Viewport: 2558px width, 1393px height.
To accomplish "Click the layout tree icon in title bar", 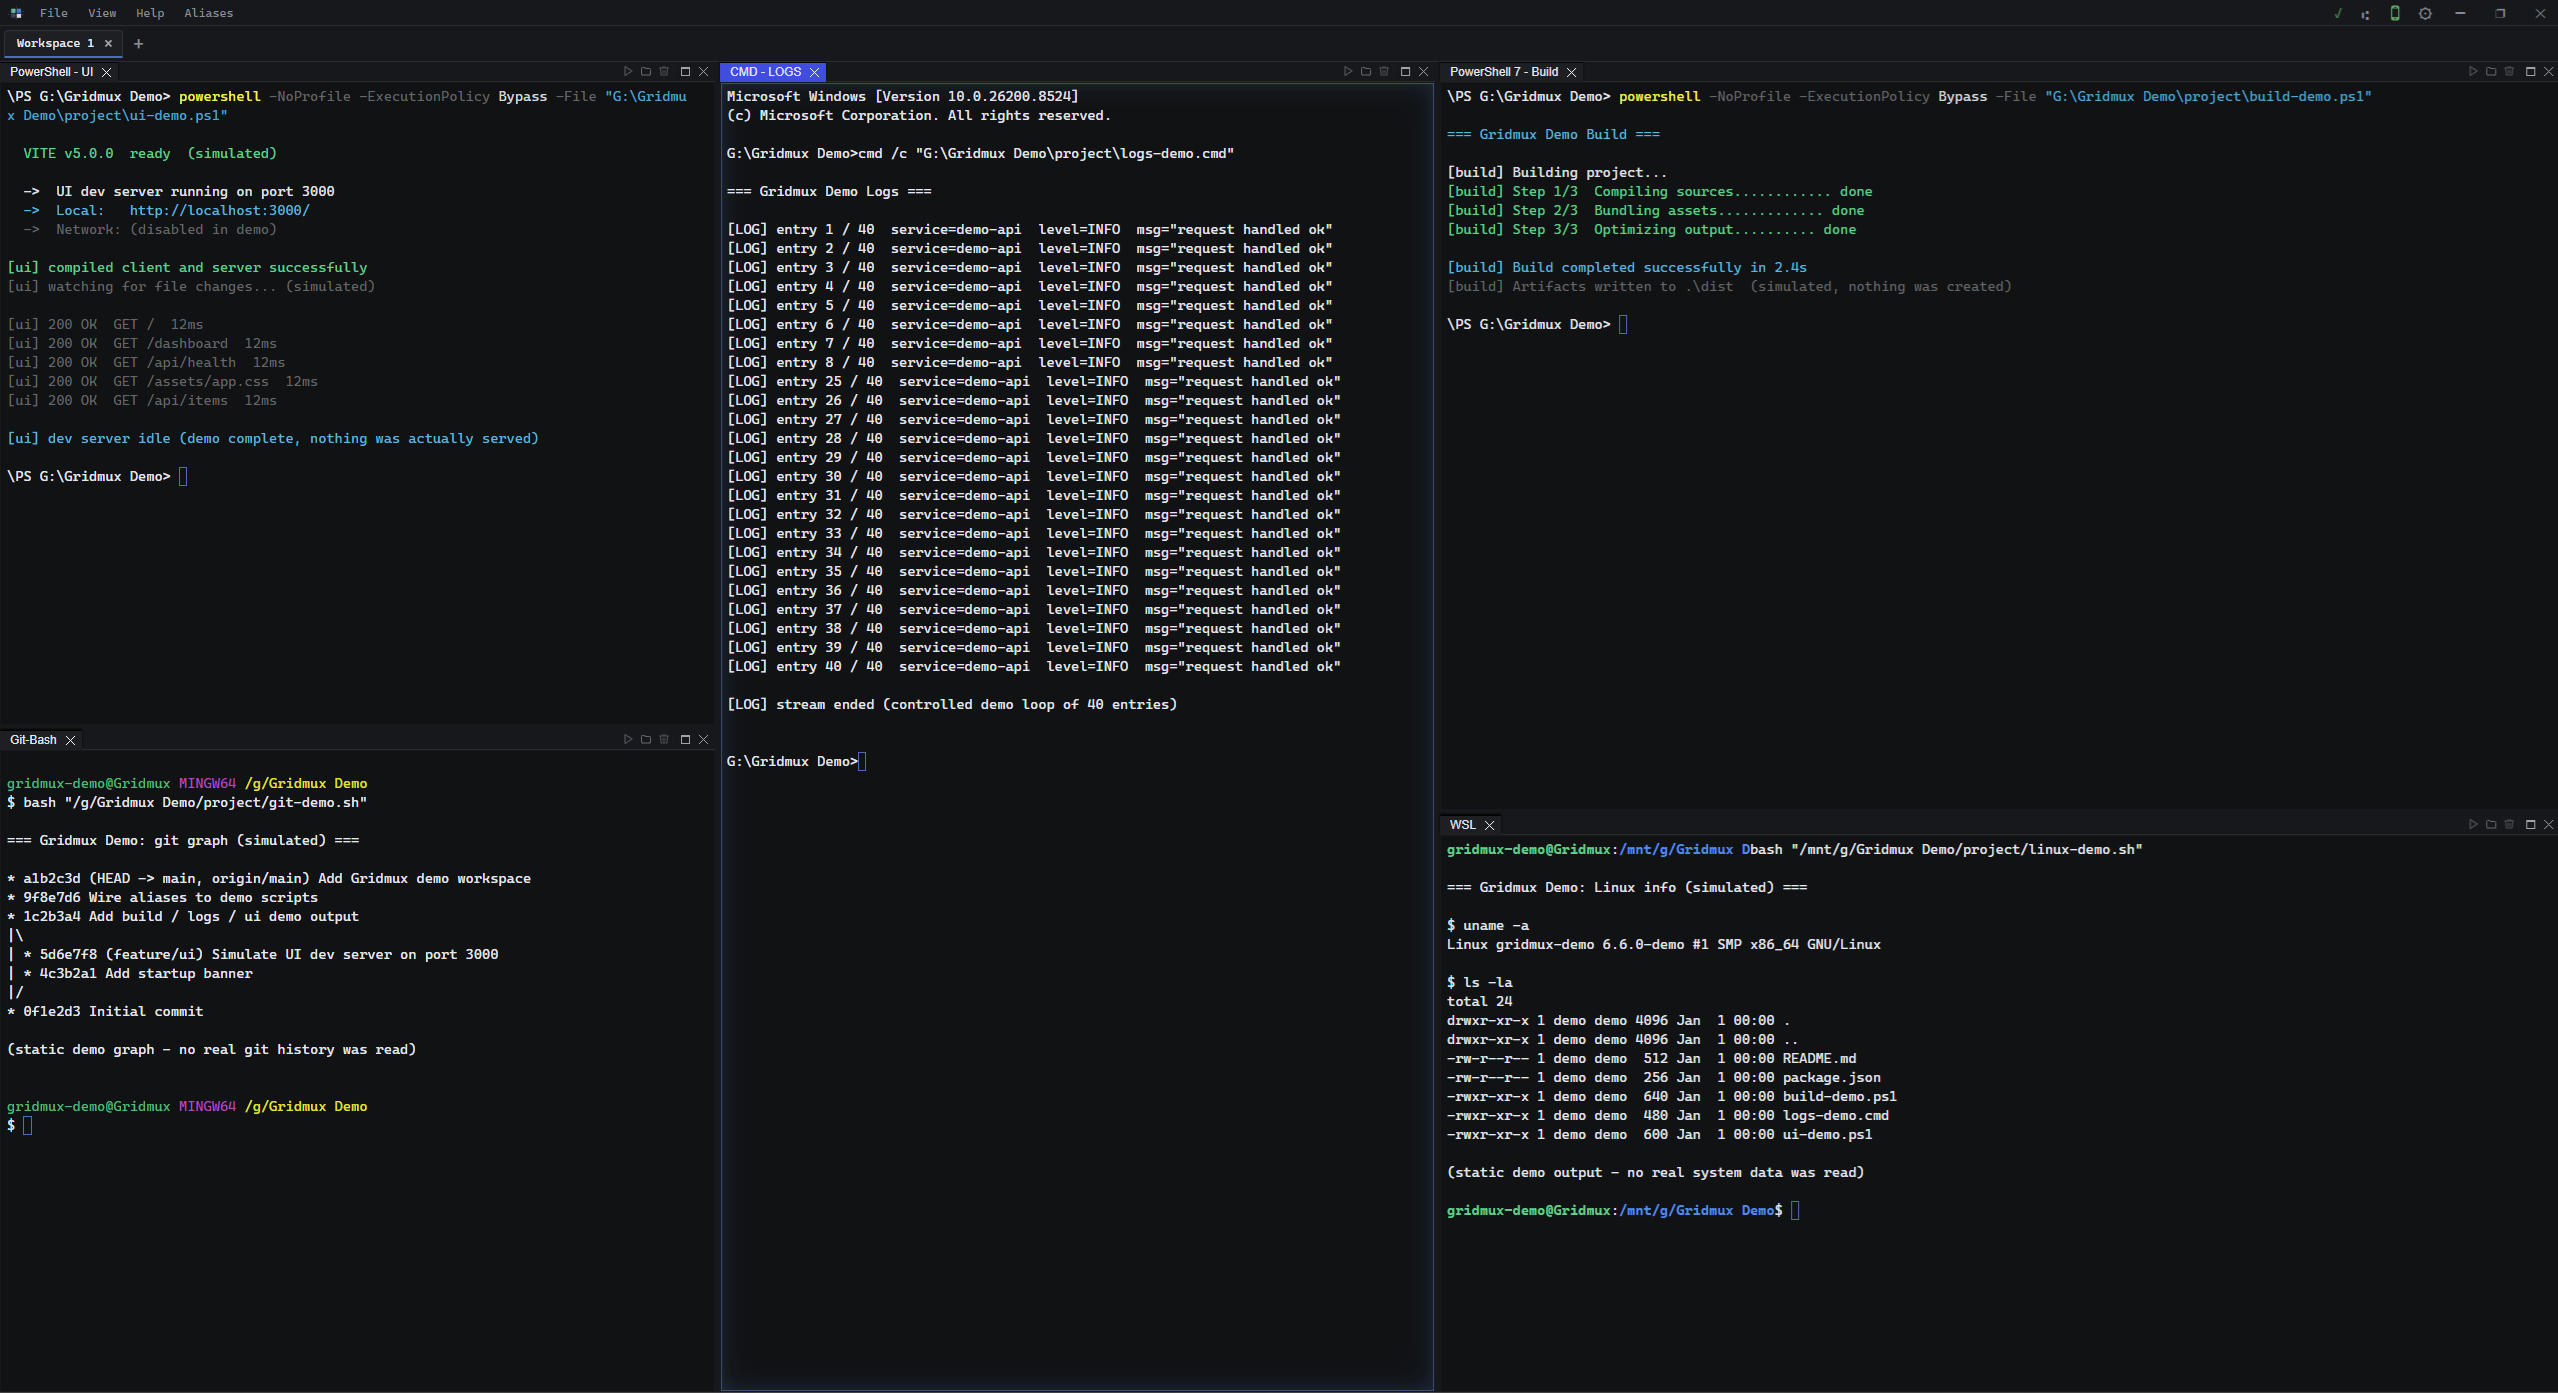I will 2365,14.
